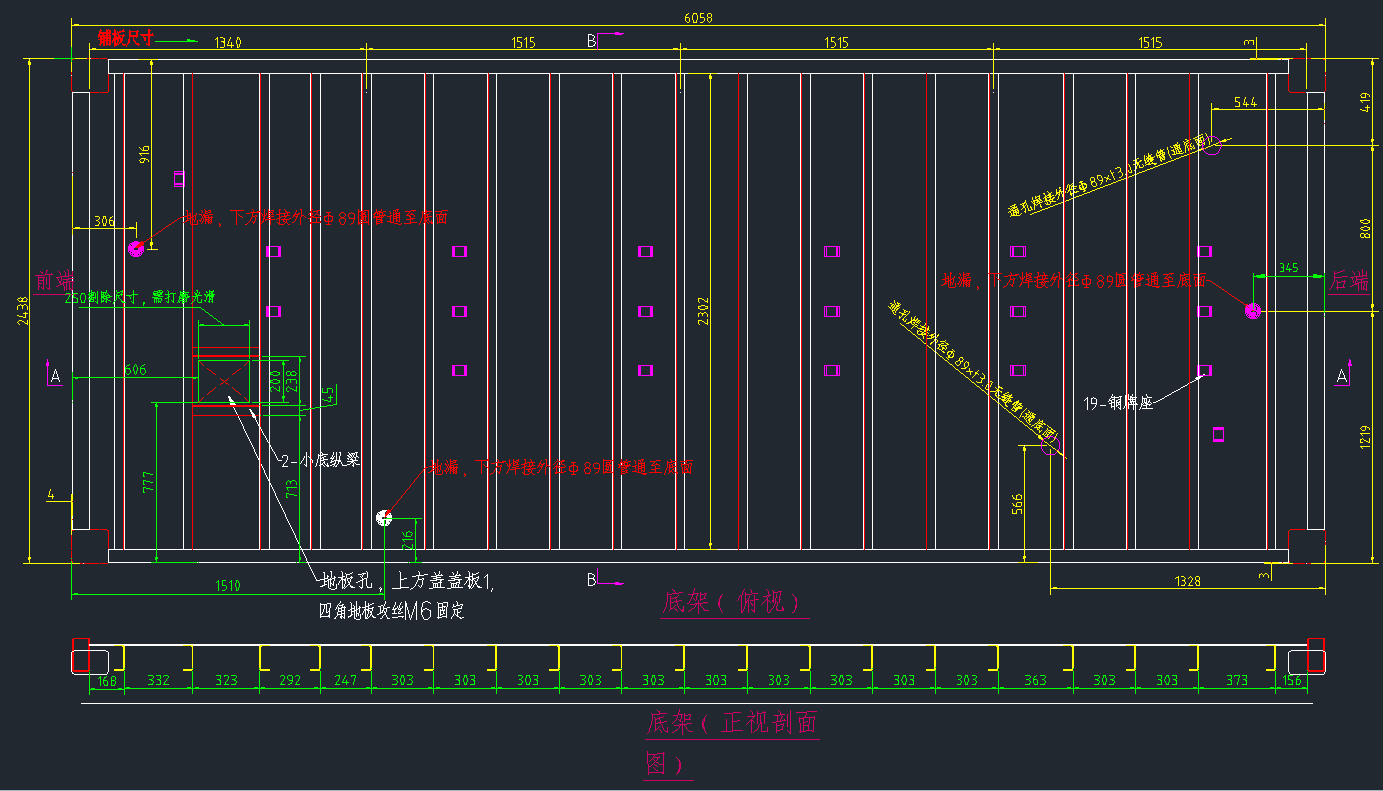Select the overall 6058 dimension text

pos(697,18)
